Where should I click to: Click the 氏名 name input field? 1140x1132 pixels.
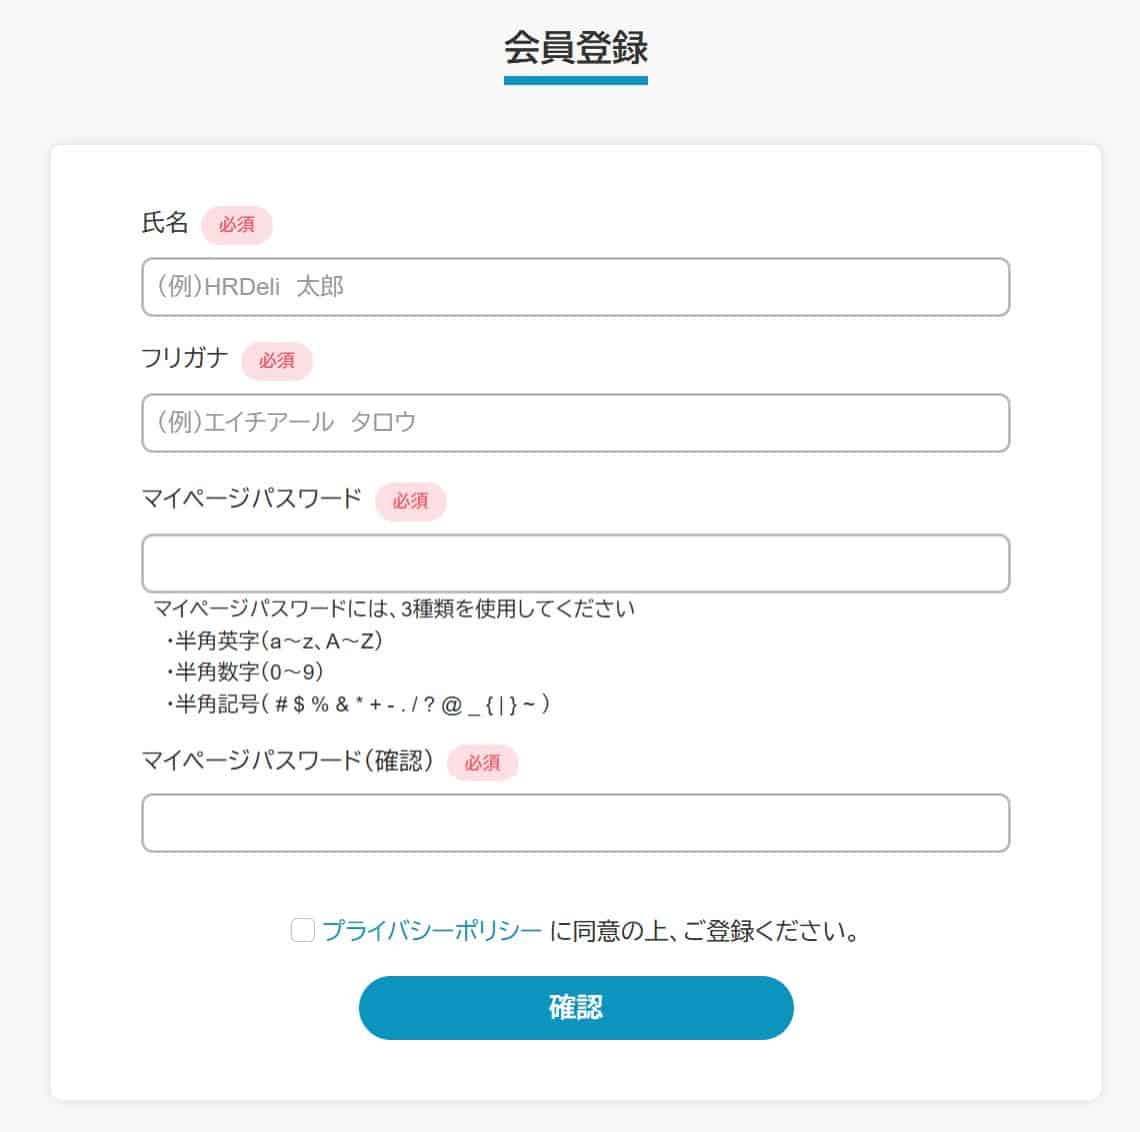pyautogui.click(x=575, y=288)
